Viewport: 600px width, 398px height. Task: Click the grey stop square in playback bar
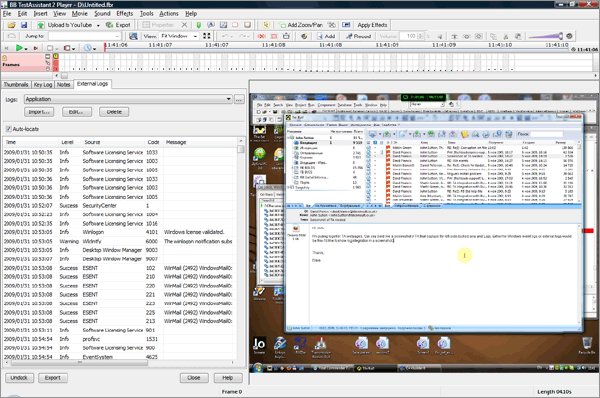point(50,48)
